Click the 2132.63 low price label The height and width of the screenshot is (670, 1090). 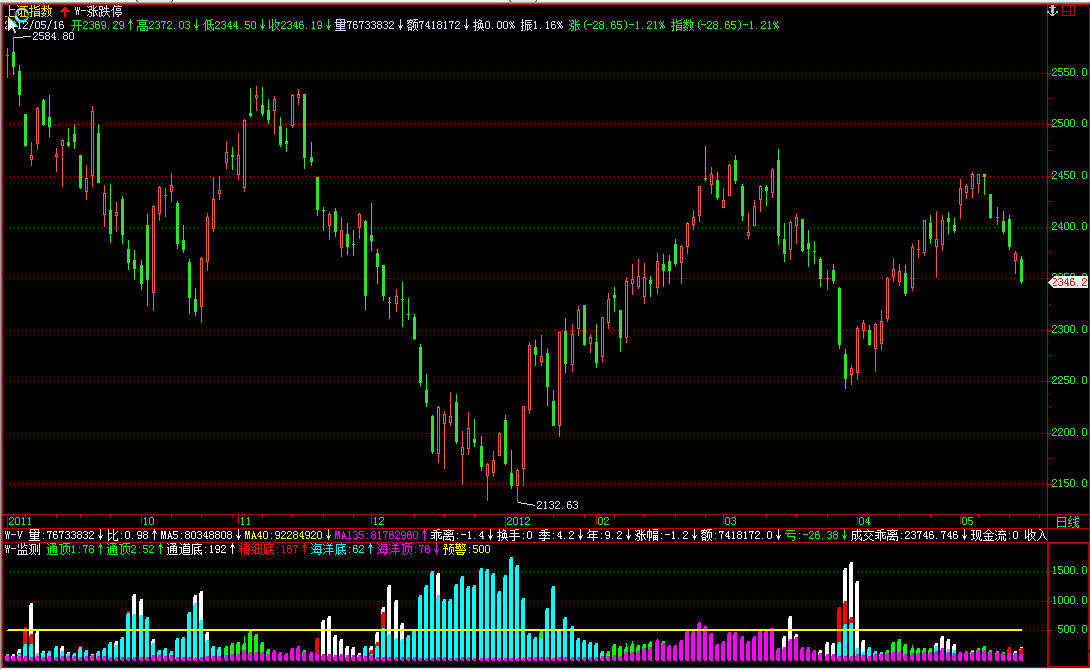point(557,505)
